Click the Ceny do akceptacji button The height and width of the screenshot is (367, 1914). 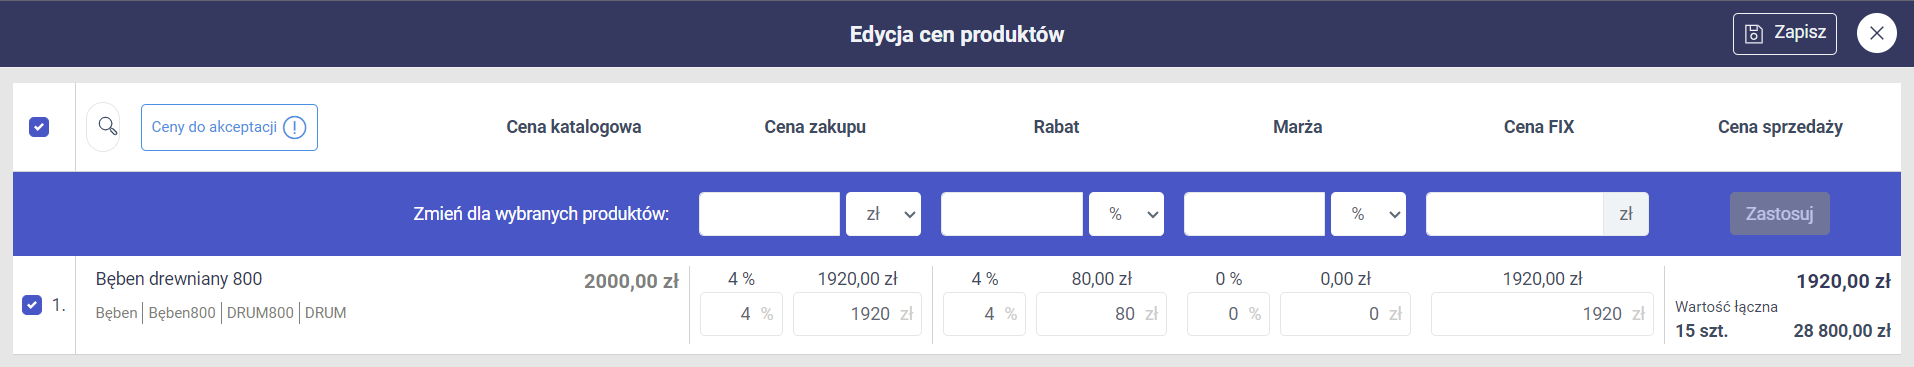click(x=229, y=127)
